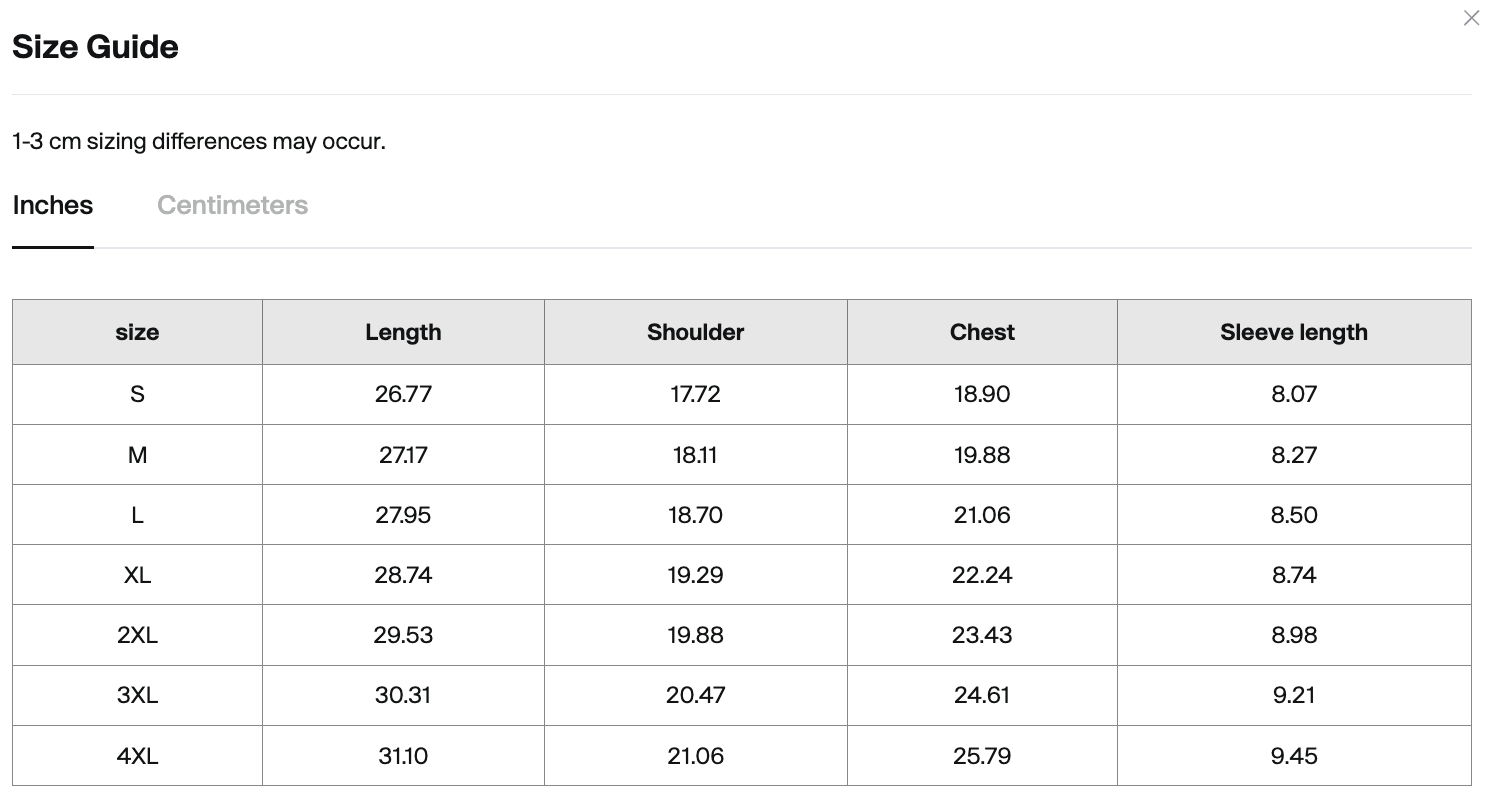Click the Length column header
This screenshot has height=806, width=1492.
pyautogui.click(x=403, y=332)
